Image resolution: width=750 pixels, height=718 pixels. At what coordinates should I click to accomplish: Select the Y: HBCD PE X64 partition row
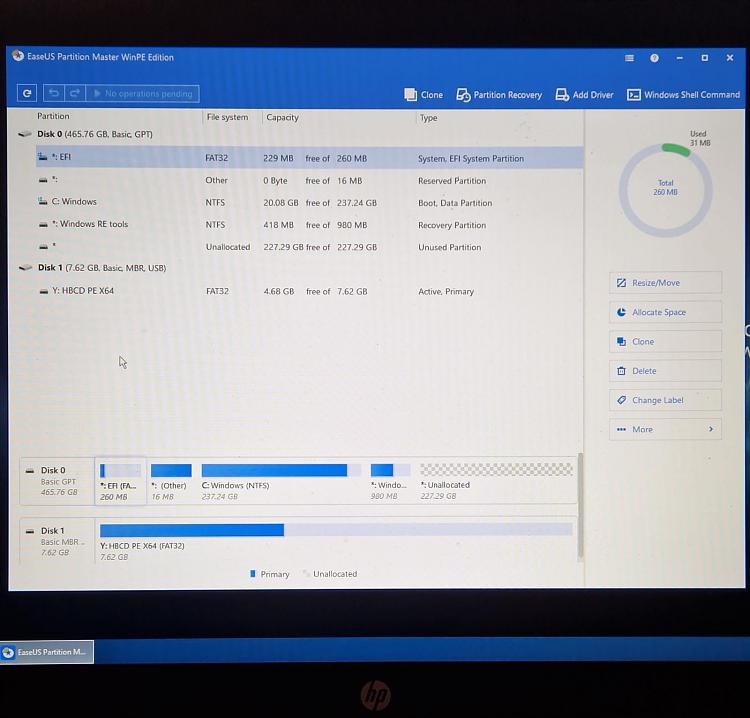point(300,291)
